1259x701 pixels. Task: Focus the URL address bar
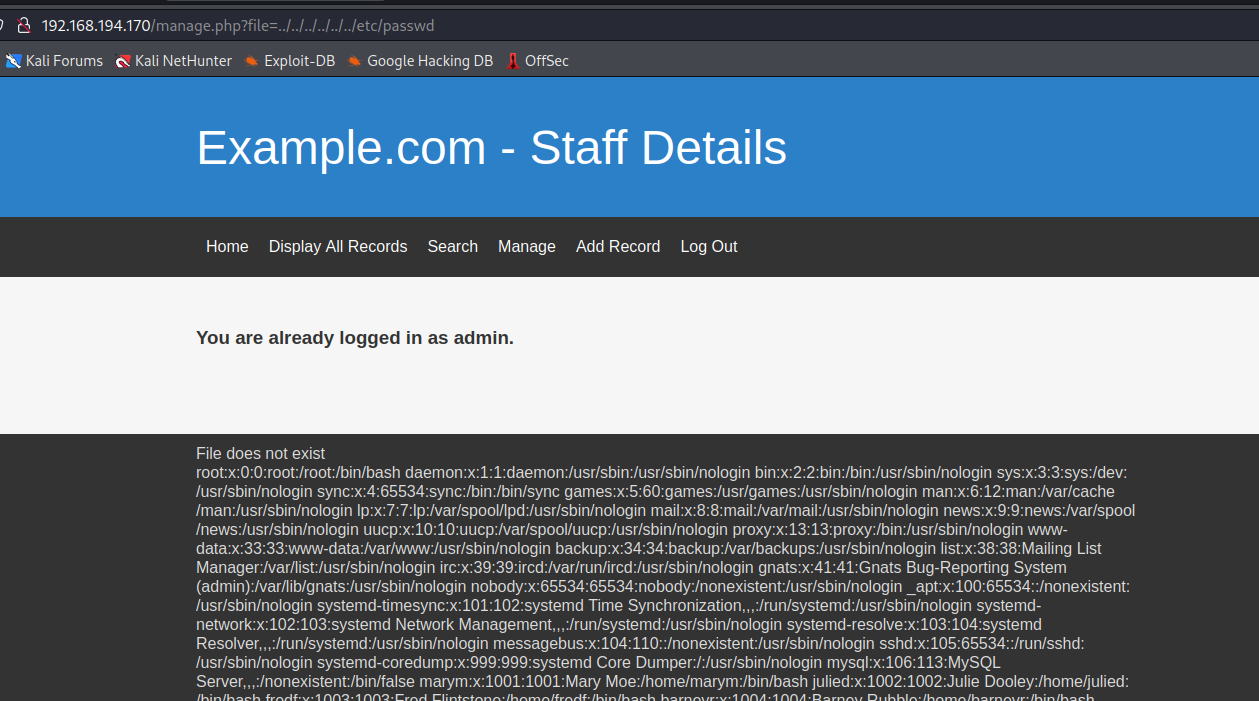600,25
